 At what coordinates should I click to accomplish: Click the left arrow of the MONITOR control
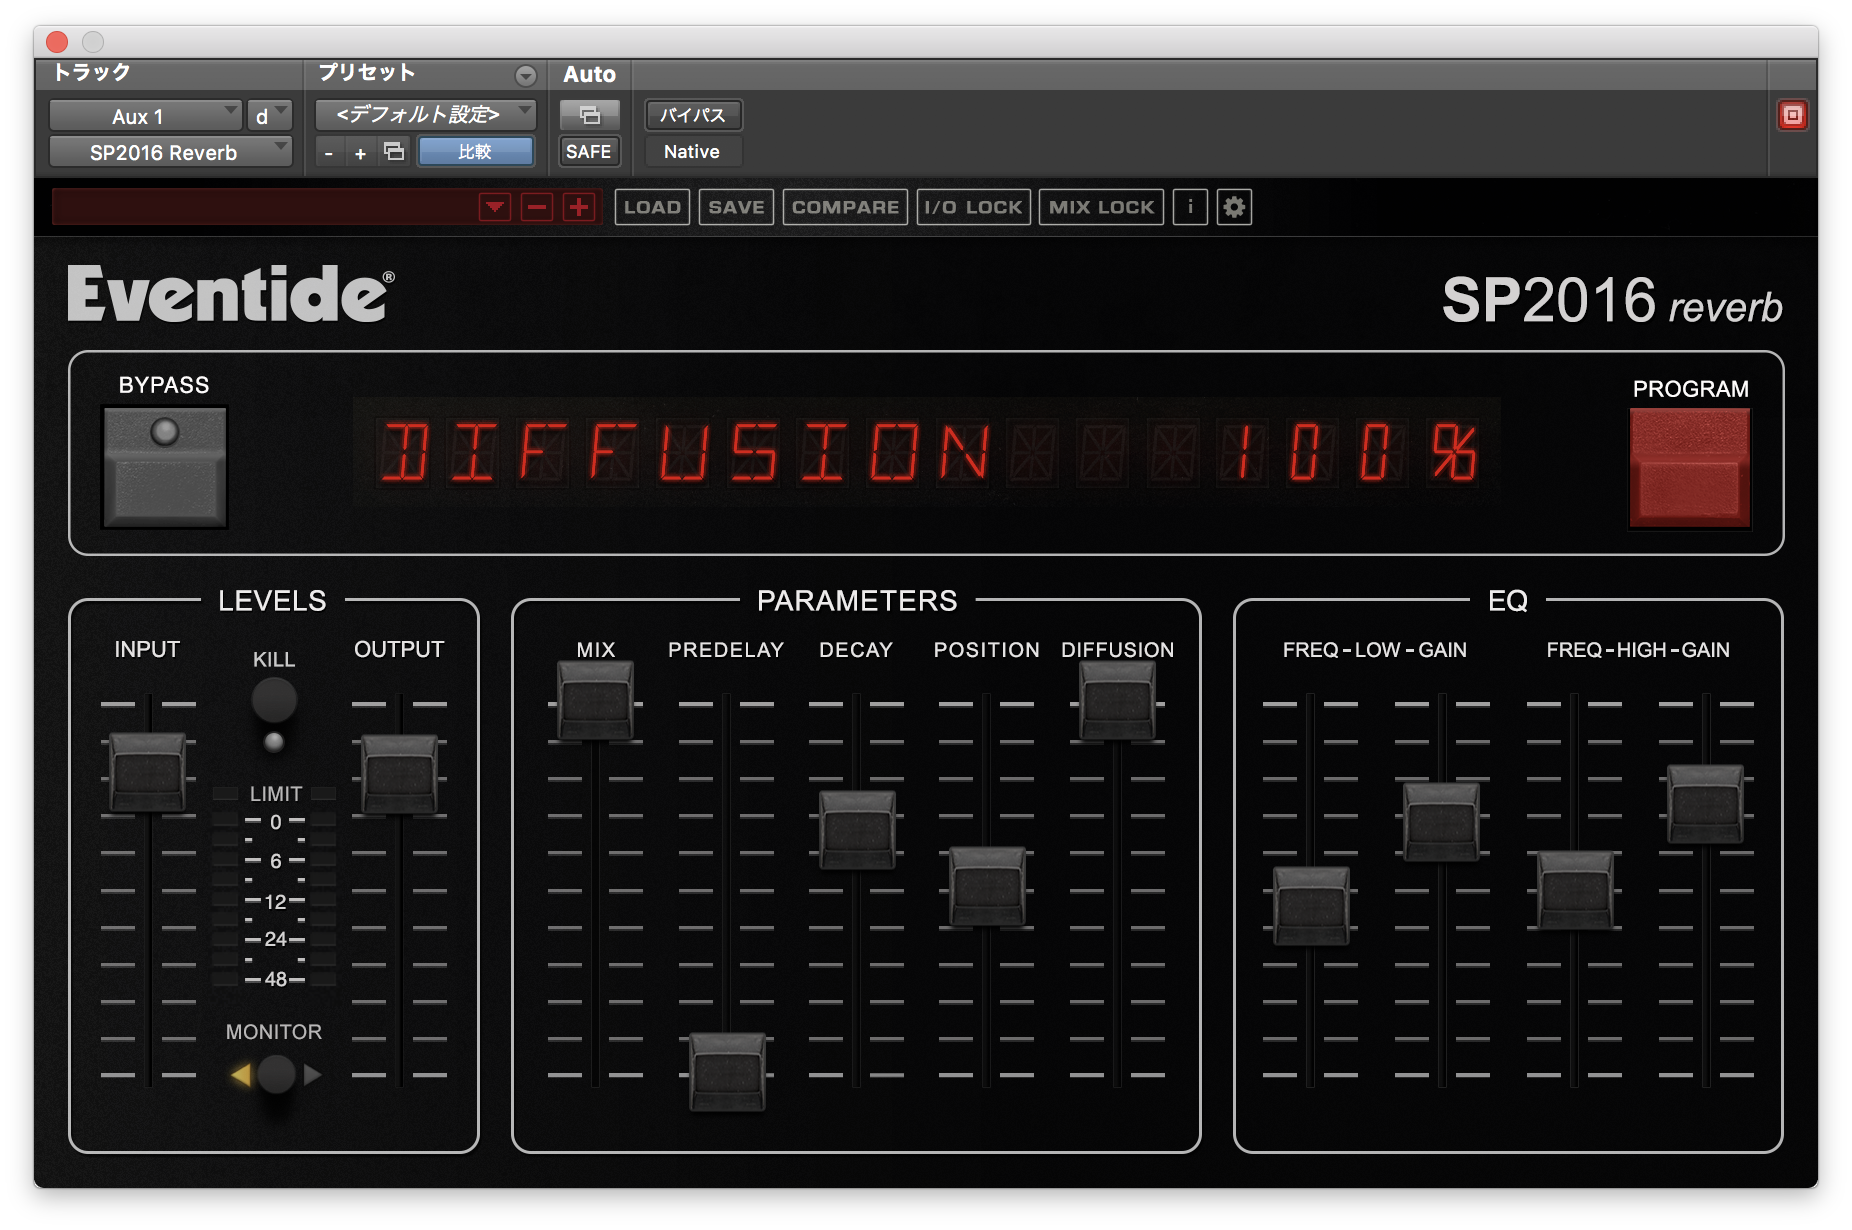(240, 1074)
